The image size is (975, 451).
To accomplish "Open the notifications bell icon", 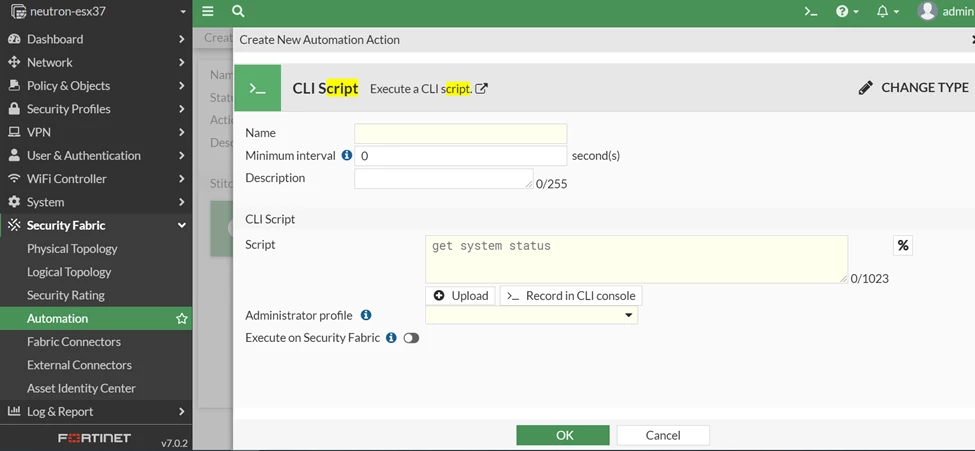I will (x=887, y=11).
